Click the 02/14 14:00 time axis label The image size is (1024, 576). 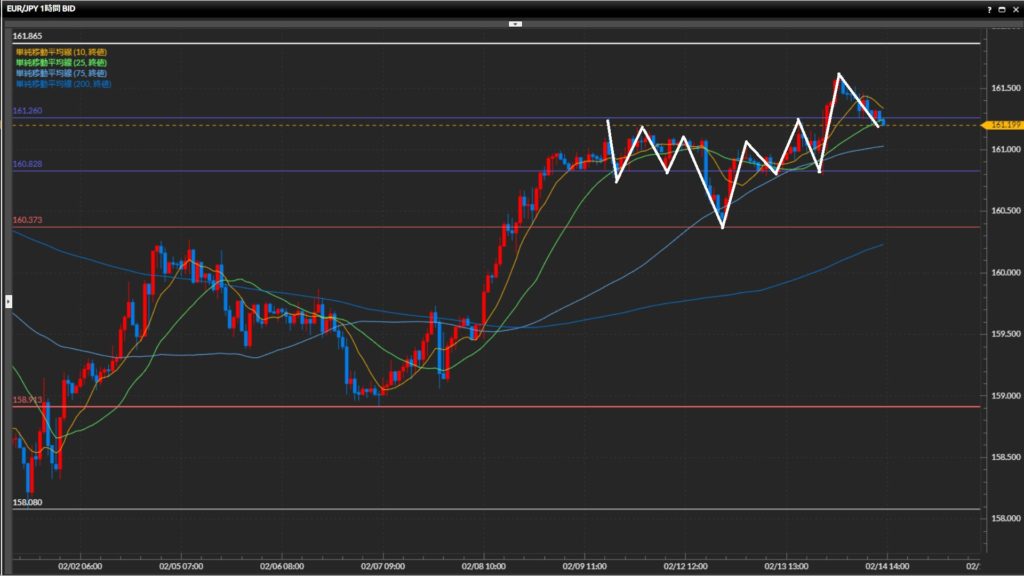pos(886,564)
